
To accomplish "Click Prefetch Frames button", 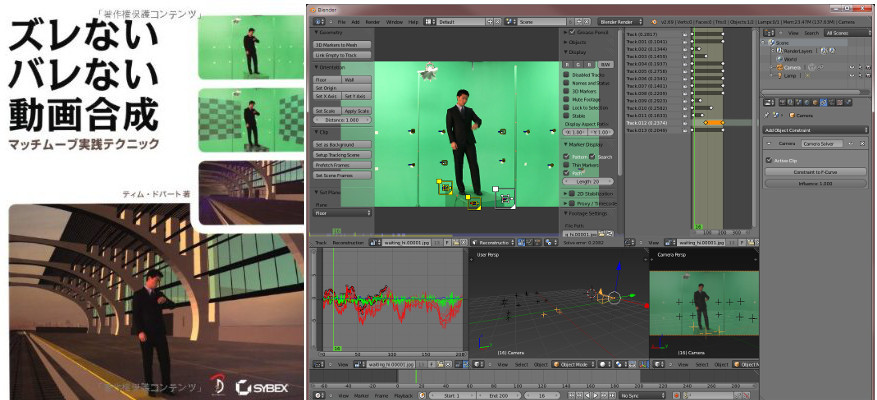I will (x=342, y=165).
